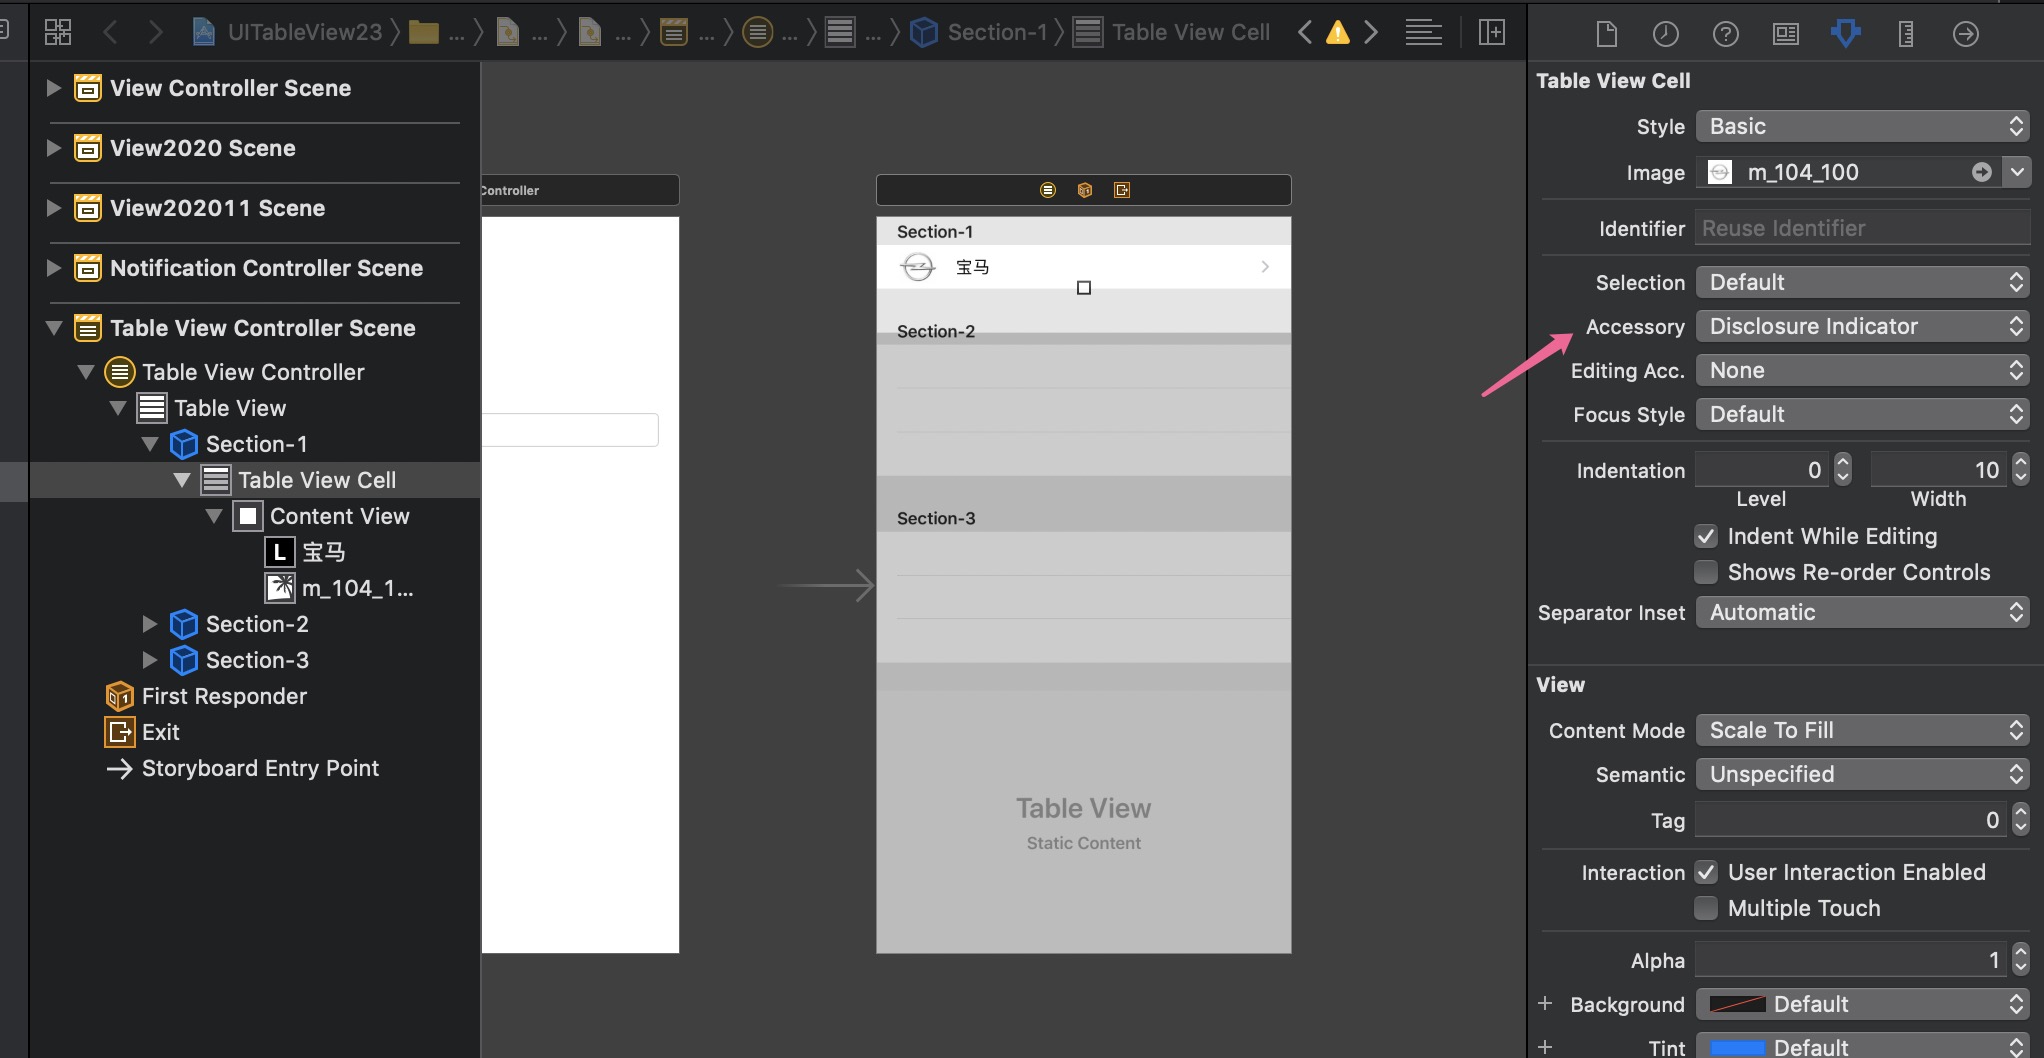The height and width of the screenshot is (1058, 2044).
Task: Enable the Multiple Touch checkbox
Action: coord(1706,908)
